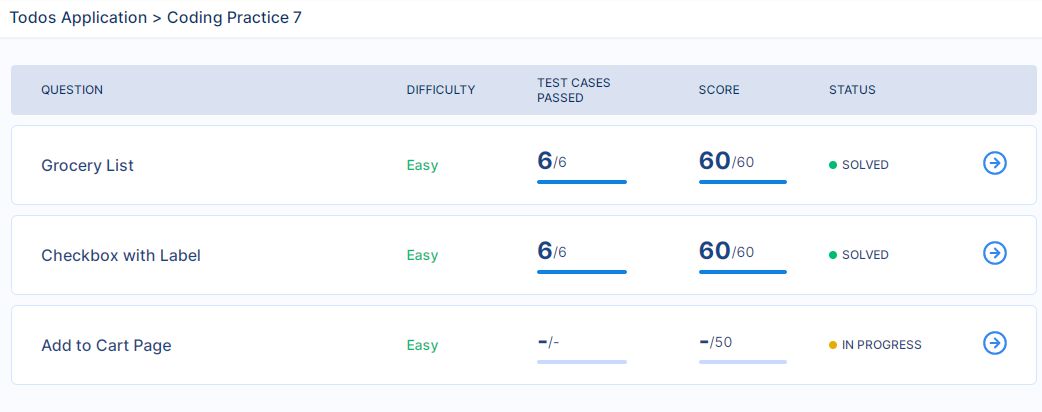The image size is (1042, 412).
Task: Click yellow In Progress status dot
Action: 833,345
